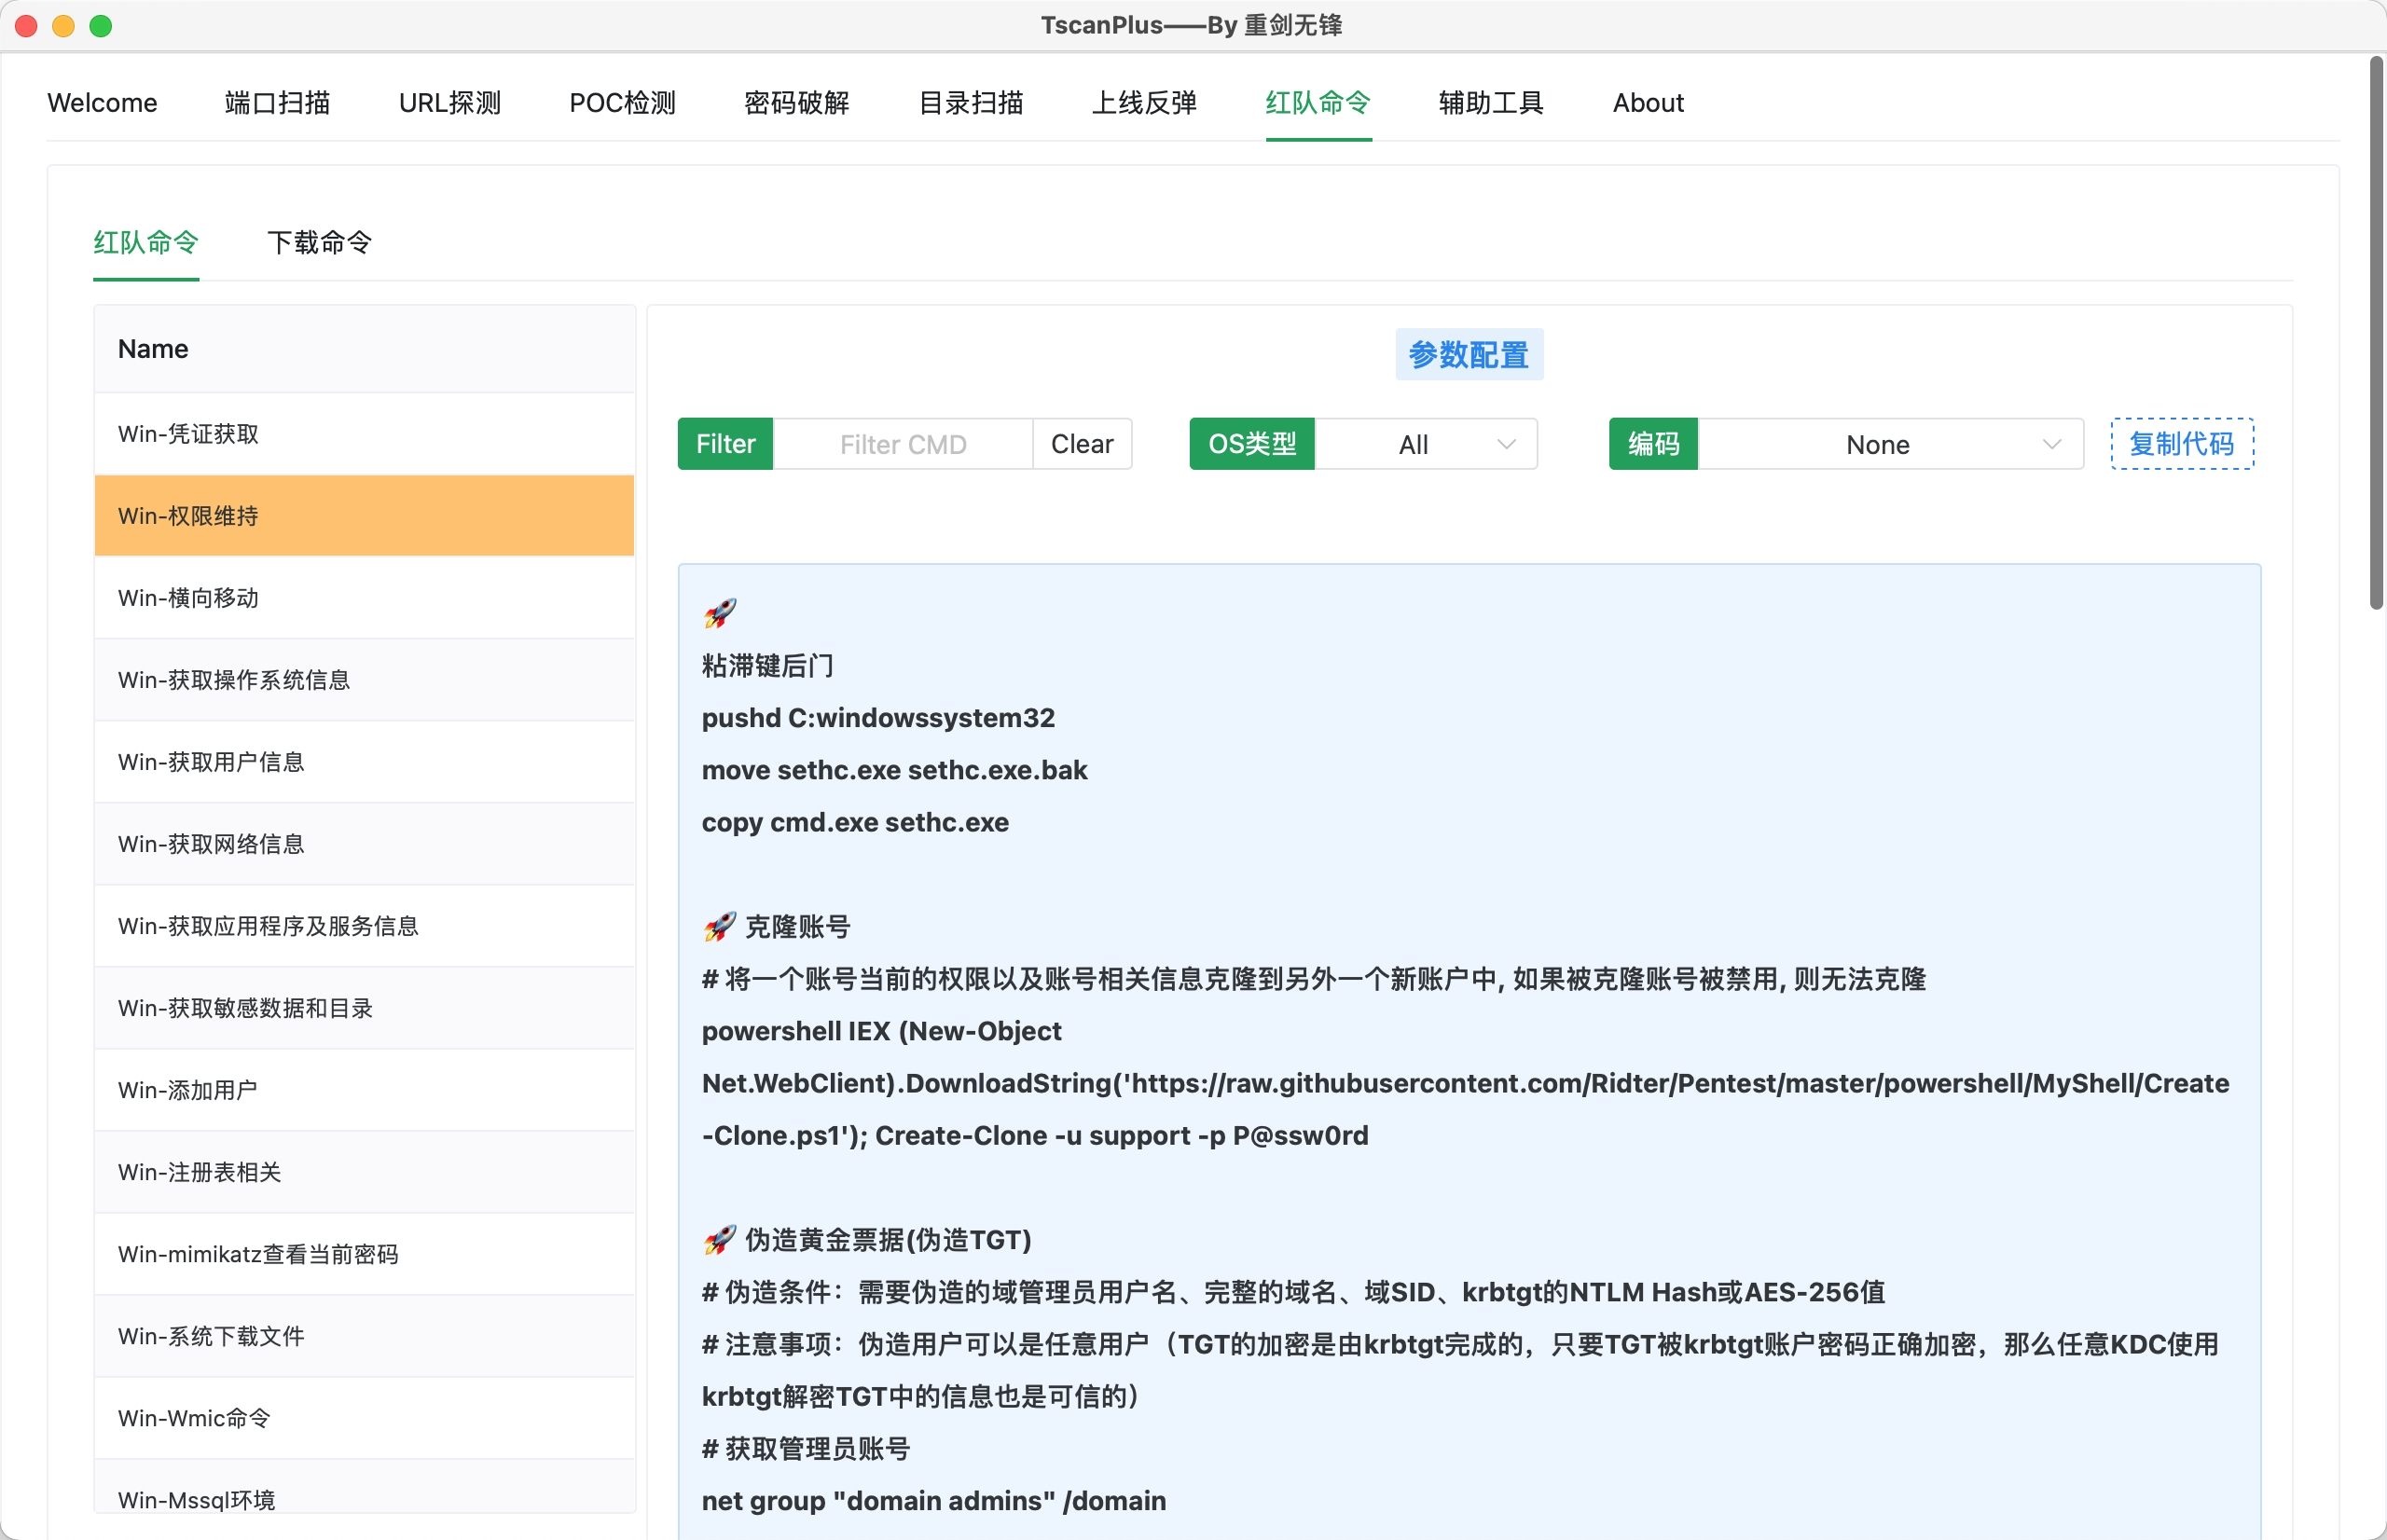2387x1540 pixels.
Task: Click rocket icon beside 克隆账号
Action: [720, 927]
